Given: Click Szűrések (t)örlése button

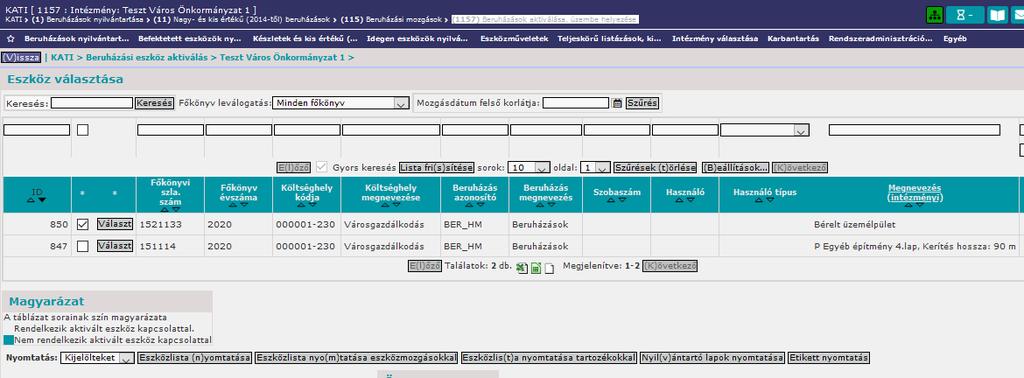Looking at the screenshot, I should (655, 168).
